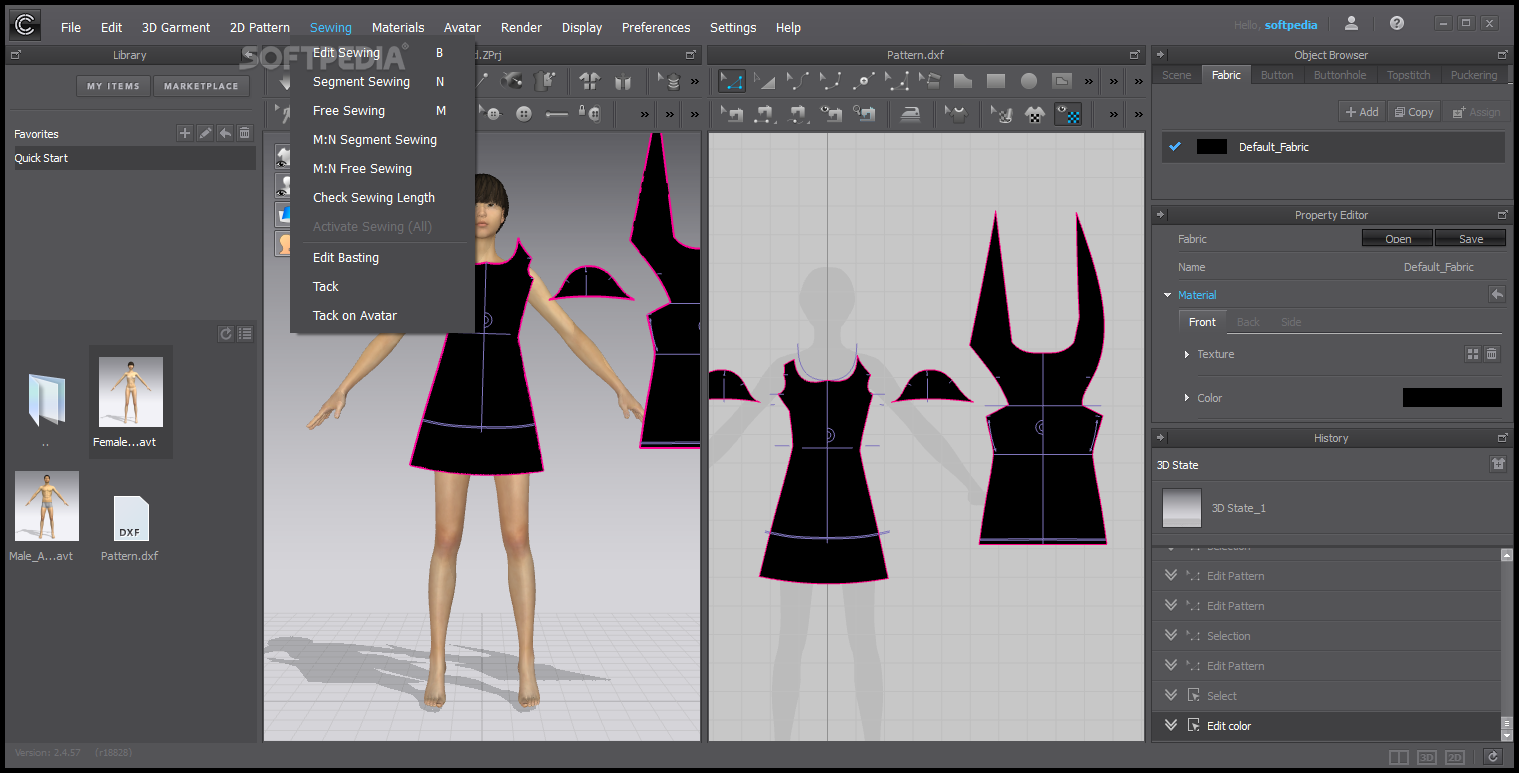Select the Edit Curvature tool icon

[x=797, y=81]
